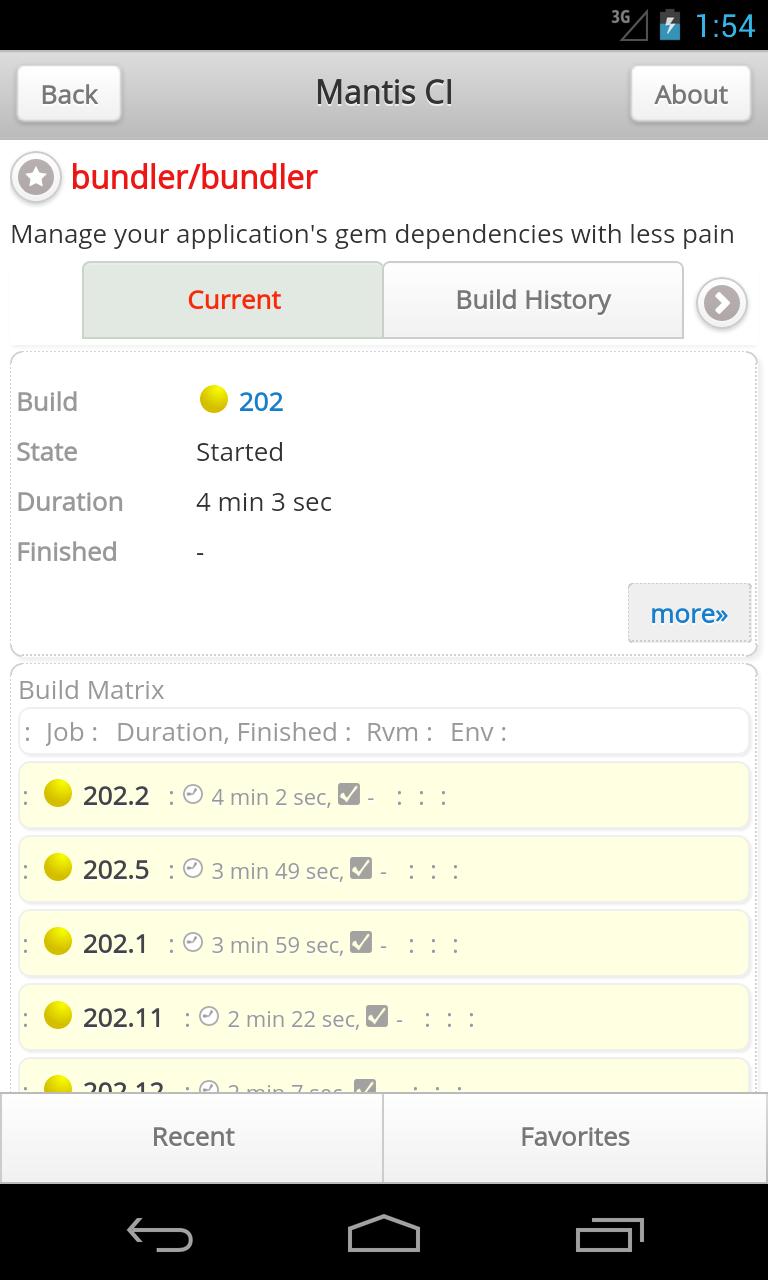The image size is (768, 1280).
Task: Toggle the finished checkbox in job 202.1 row
Action: [x=361, y=942]
